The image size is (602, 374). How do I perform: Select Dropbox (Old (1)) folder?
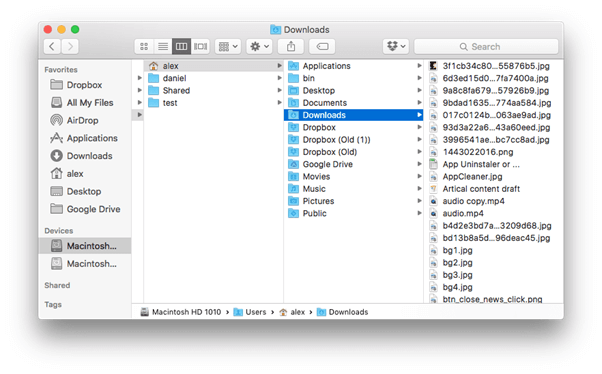tap(353, 140)
